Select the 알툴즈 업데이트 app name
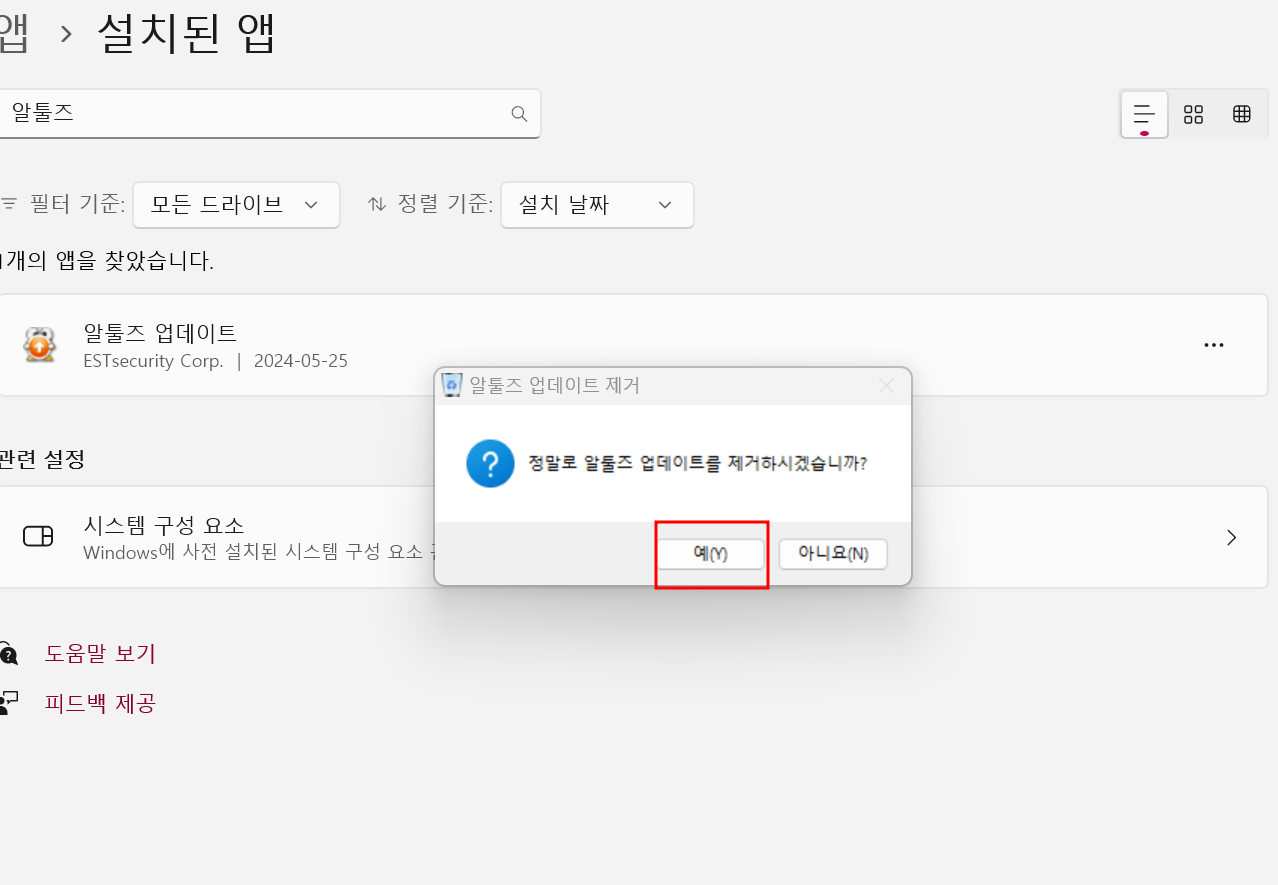The height and width of the screenshot is (885, 1278). (x=160, y=333)
